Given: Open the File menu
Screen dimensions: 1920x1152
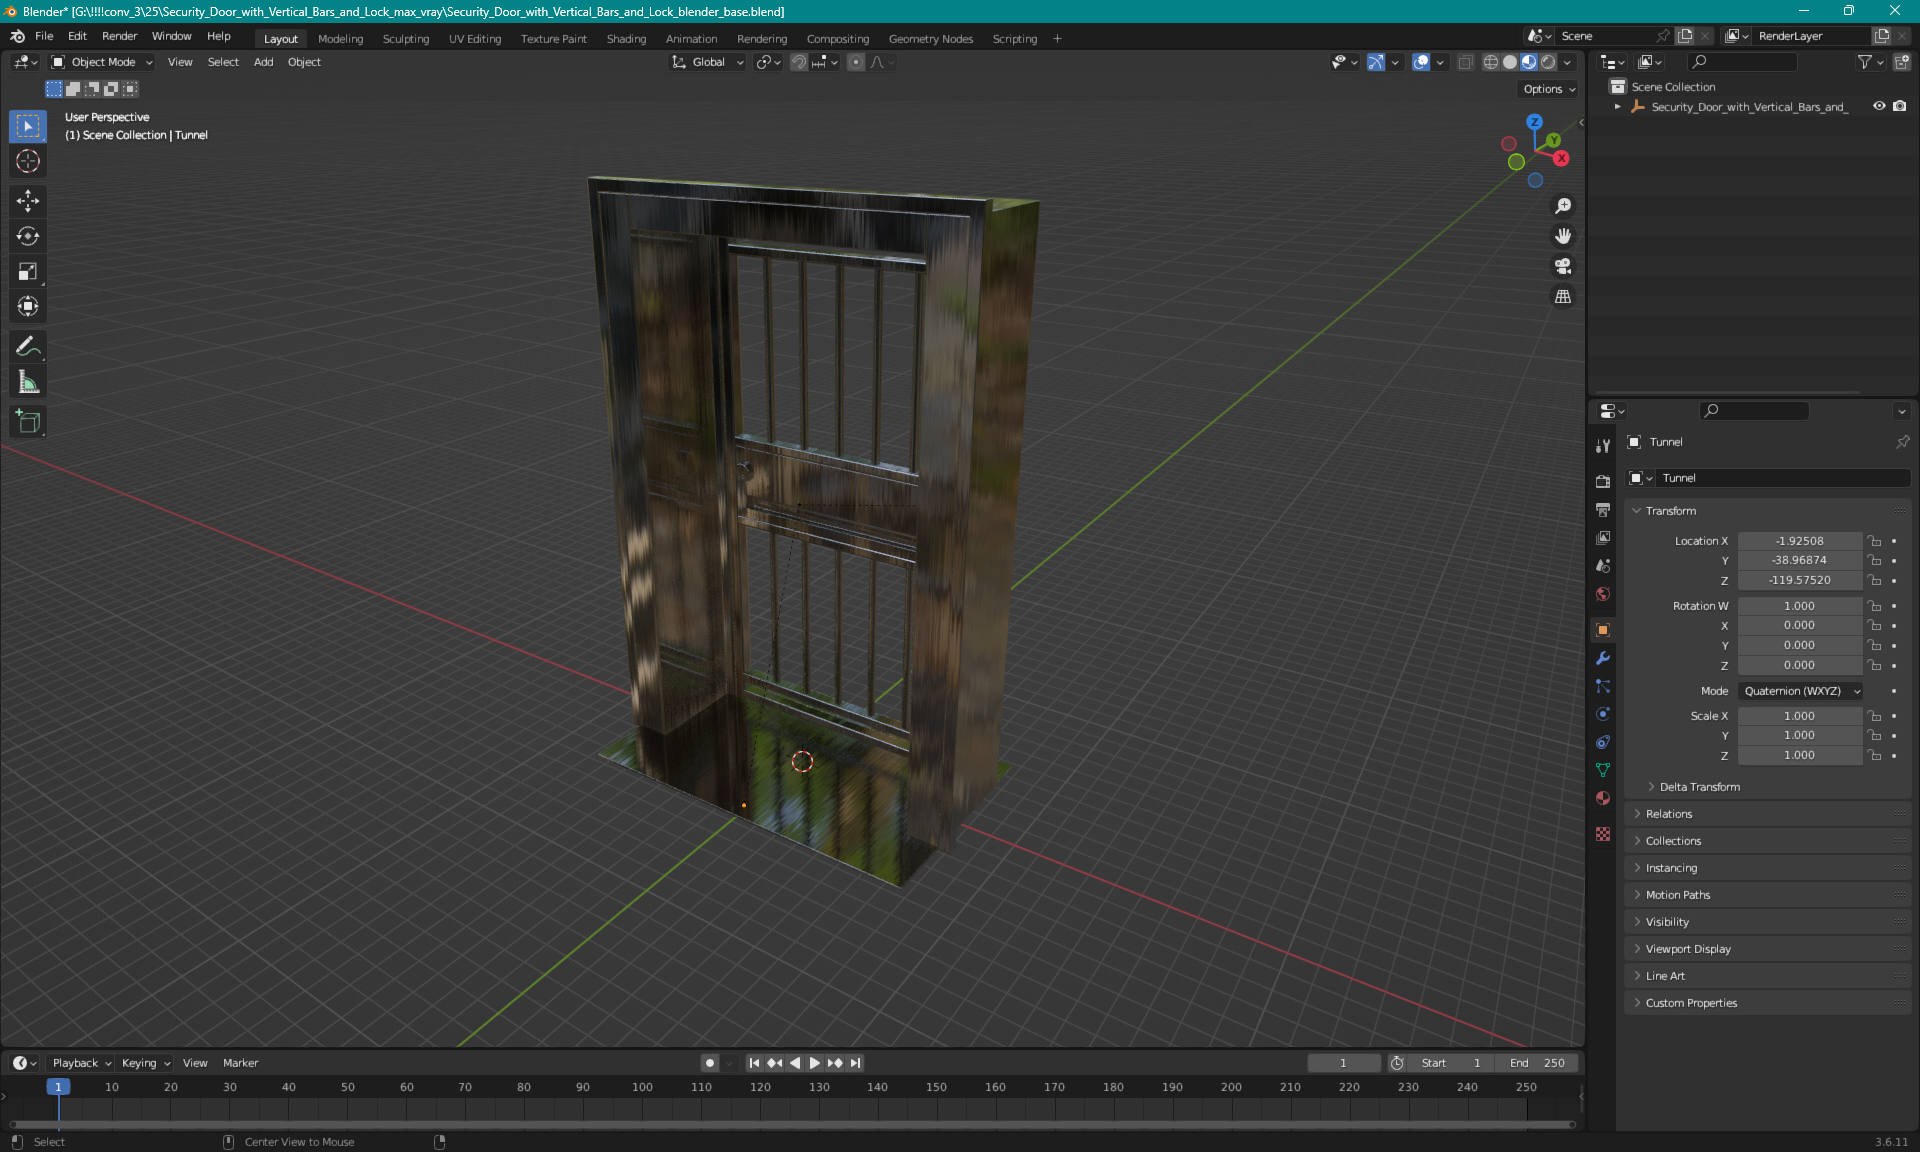Looking at the screenshot, I should point(44,36).
